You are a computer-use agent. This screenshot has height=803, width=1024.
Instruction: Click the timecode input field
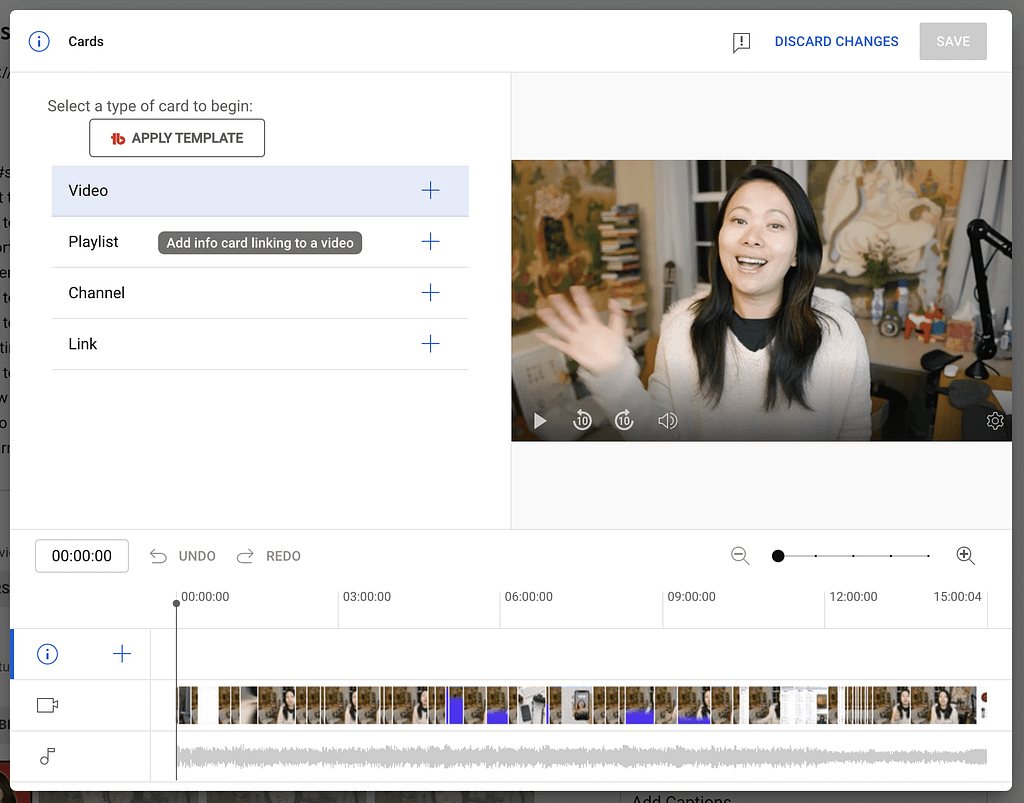pyautogui.click(x=81, y=555)
